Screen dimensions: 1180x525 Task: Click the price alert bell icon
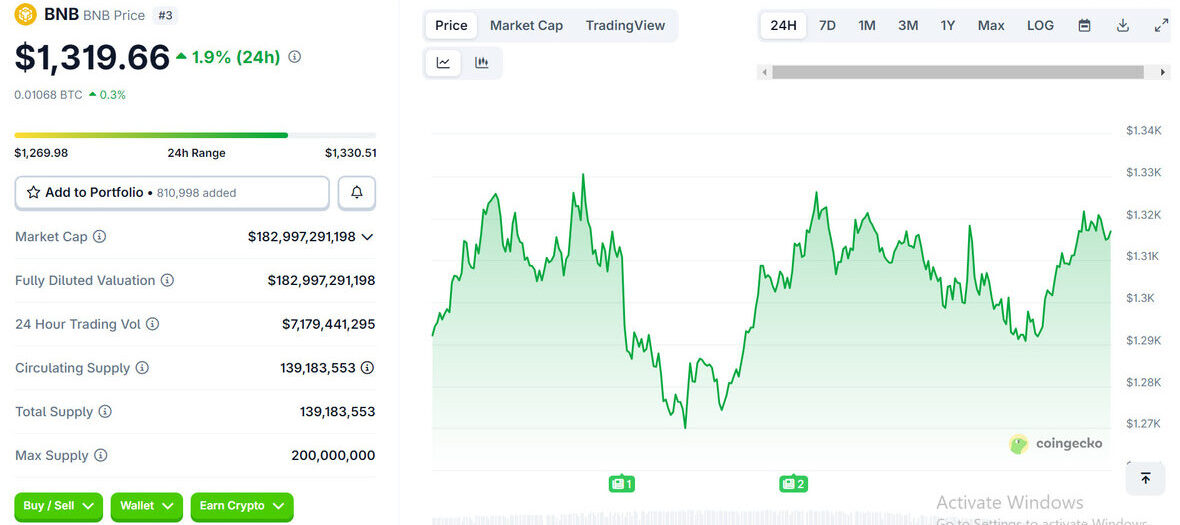(357, 193)
